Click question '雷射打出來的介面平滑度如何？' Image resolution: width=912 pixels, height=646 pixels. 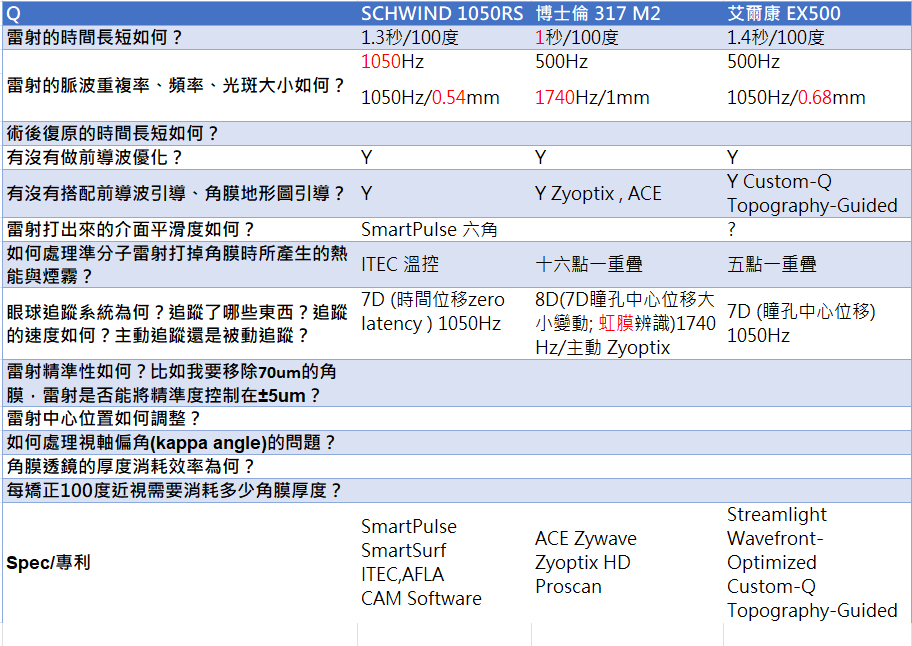(131, 229)
